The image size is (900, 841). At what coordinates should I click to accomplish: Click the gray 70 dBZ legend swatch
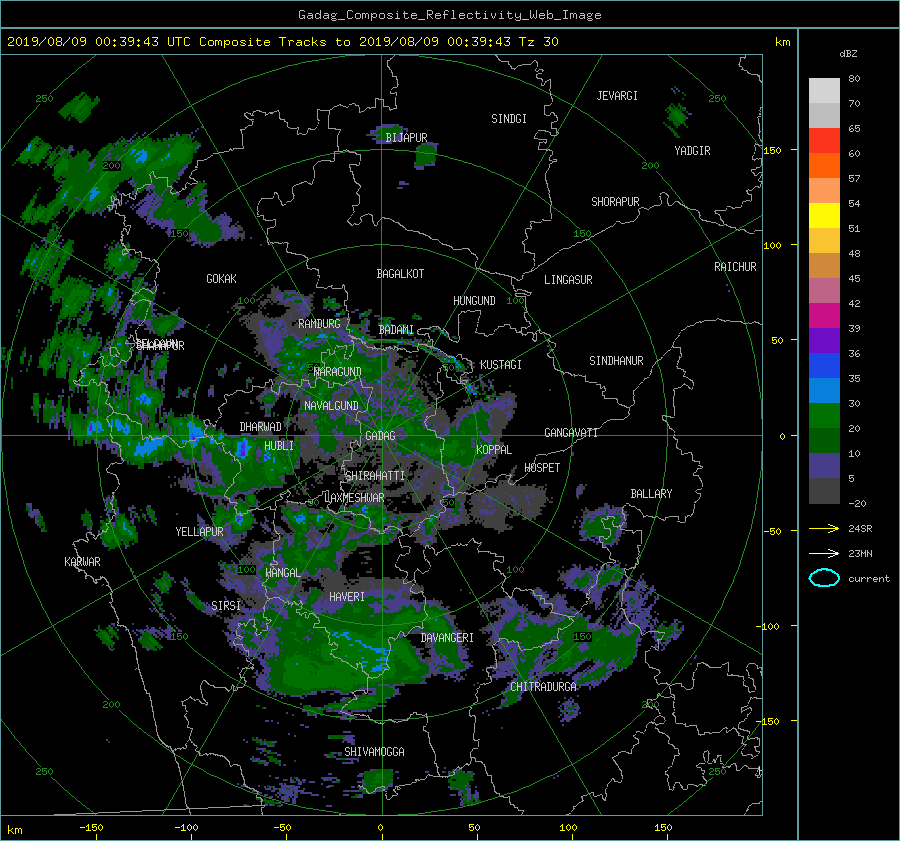(824, 115)
